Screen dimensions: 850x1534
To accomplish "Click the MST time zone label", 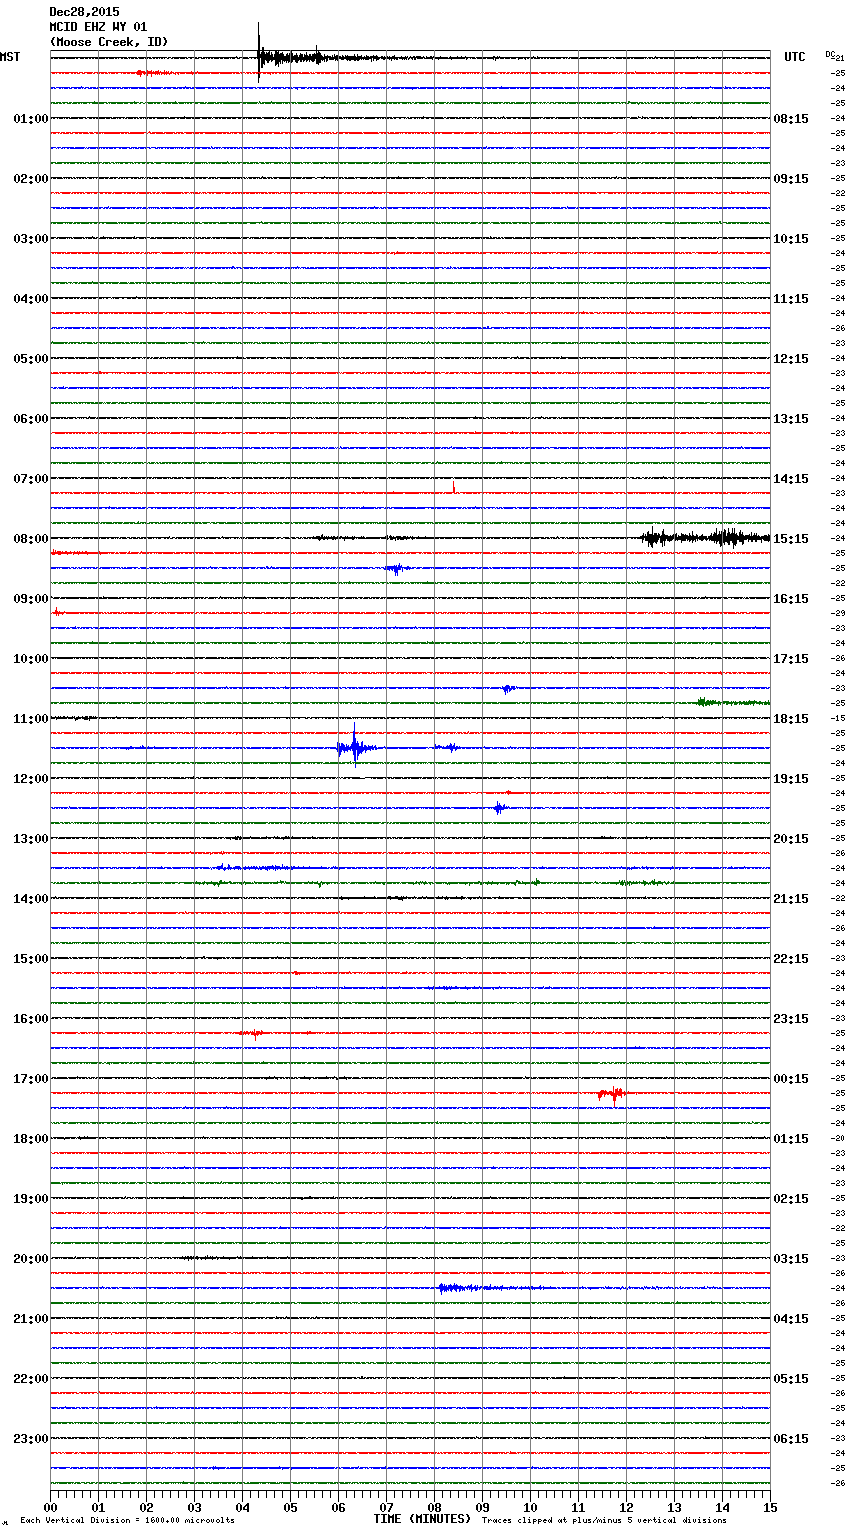I will click(x=10, y=57).
